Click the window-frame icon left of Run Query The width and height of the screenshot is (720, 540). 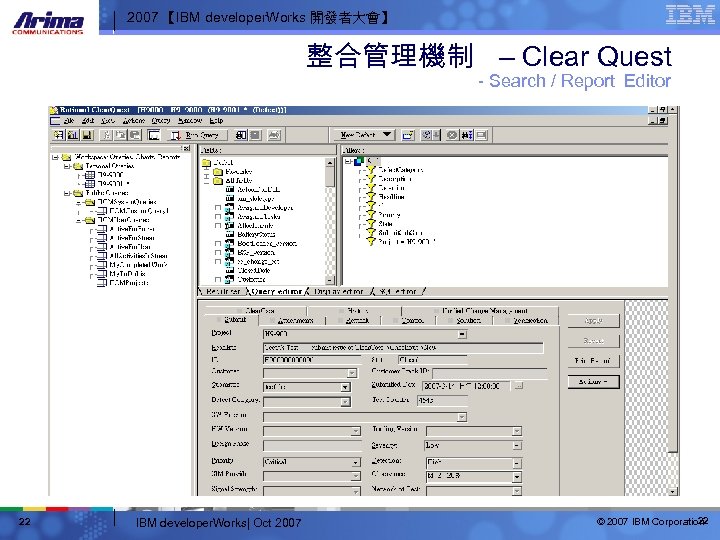pyautogui.click(x=154, y=135)
